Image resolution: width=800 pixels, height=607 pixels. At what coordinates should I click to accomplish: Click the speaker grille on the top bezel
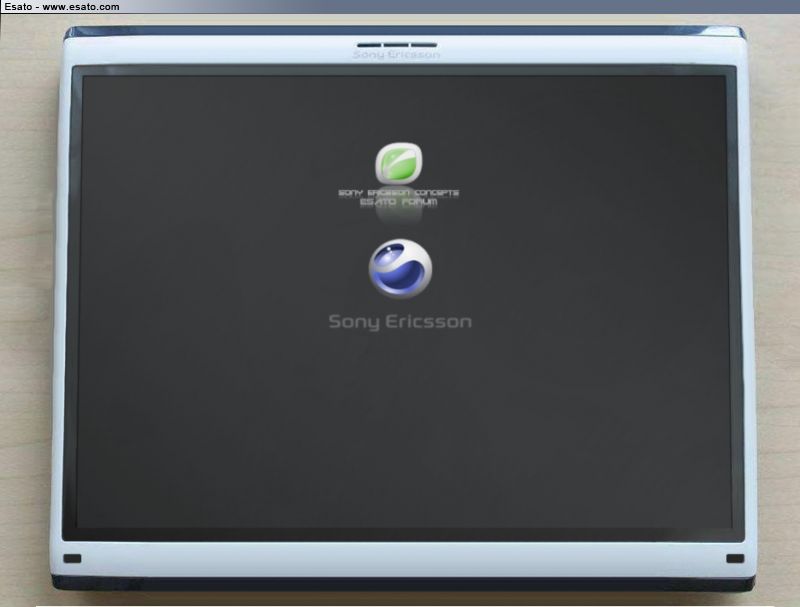[x=397, y=45]
